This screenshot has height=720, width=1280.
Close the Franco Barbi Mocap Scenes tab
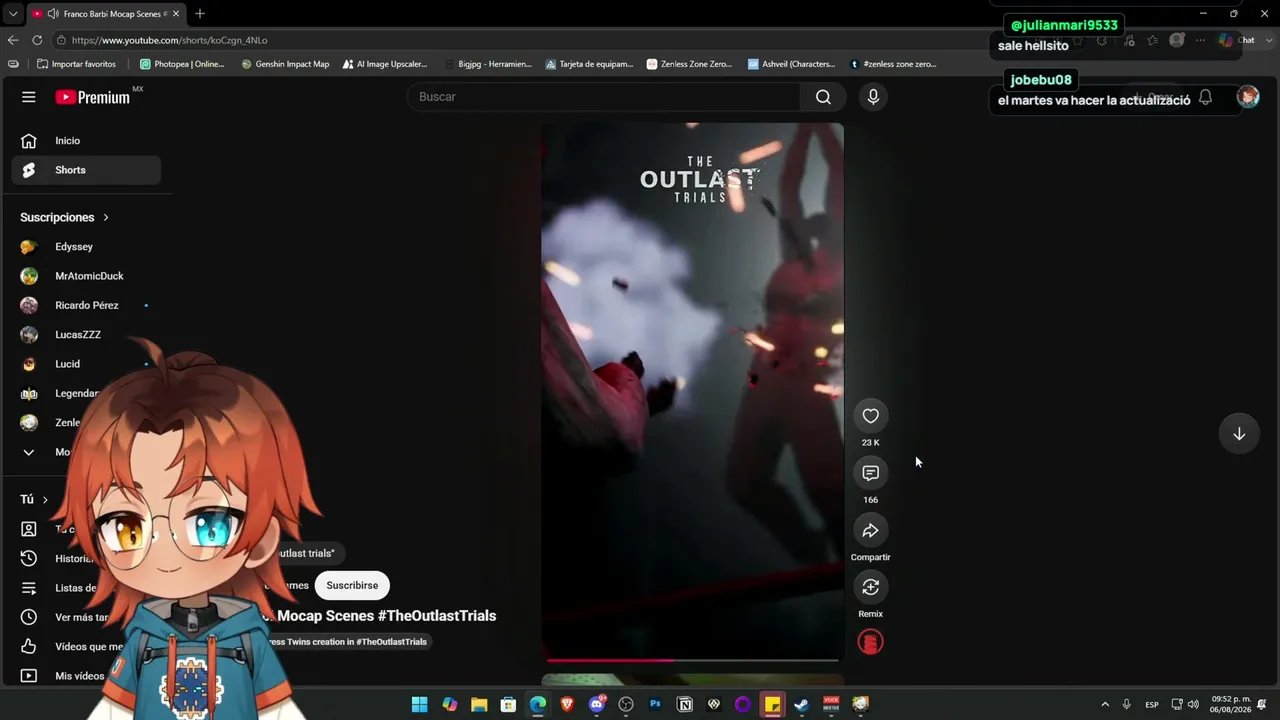pyautogui.click(x=176, y=14)
